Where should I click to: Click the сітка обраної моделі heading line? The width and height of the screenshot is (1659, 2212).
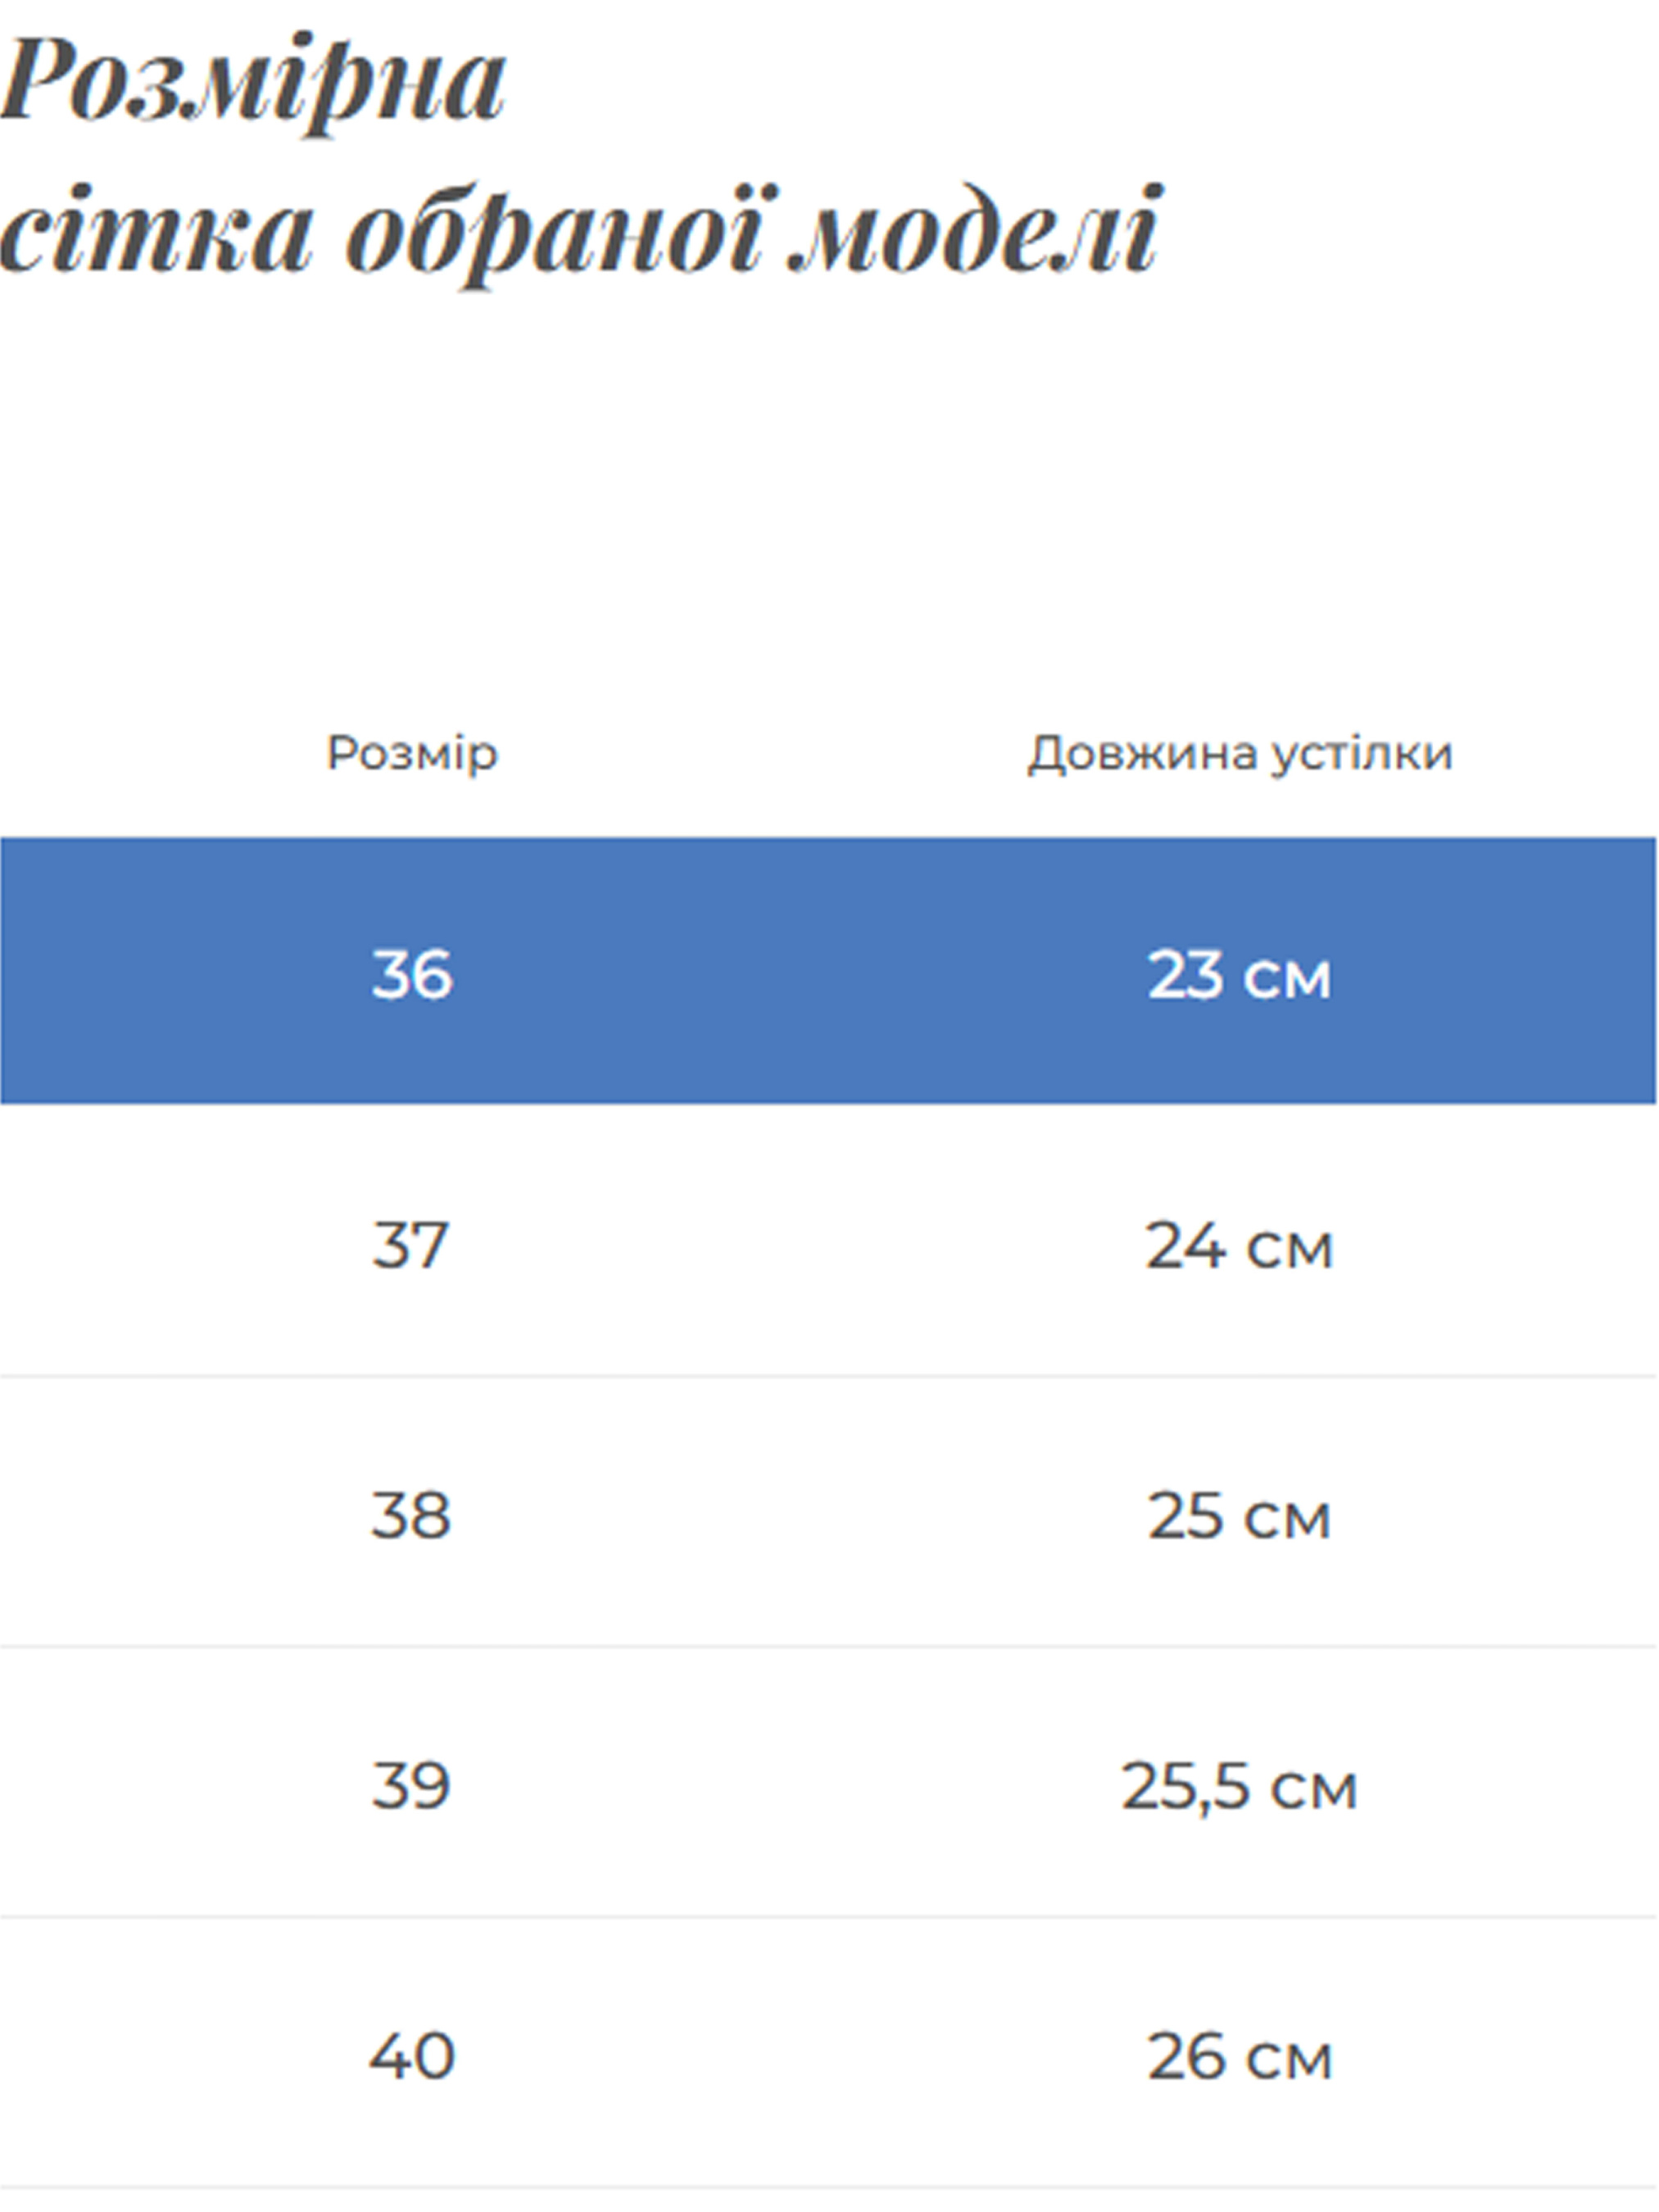tap(580, 232)
